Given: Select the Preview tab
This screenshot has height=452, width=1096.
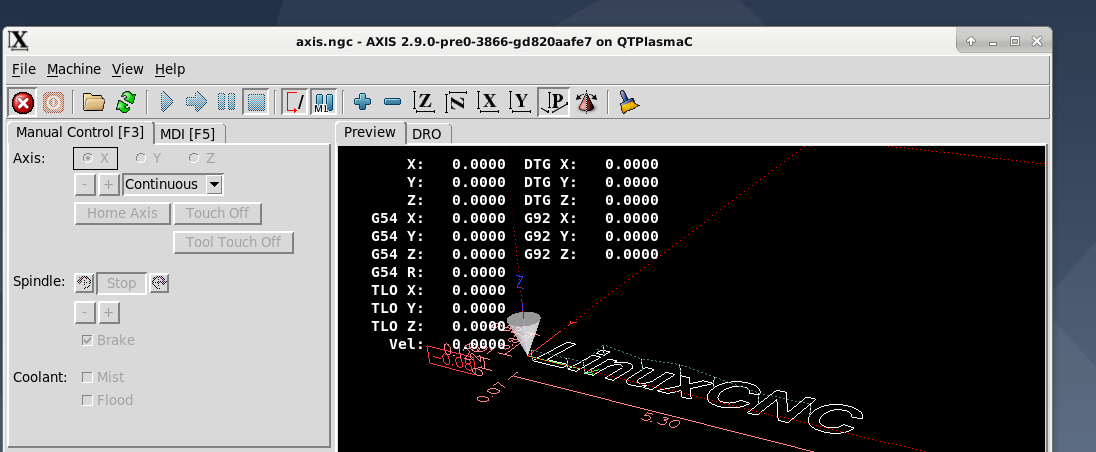Looking at the screenshot, I should click(x=370, y=132).
